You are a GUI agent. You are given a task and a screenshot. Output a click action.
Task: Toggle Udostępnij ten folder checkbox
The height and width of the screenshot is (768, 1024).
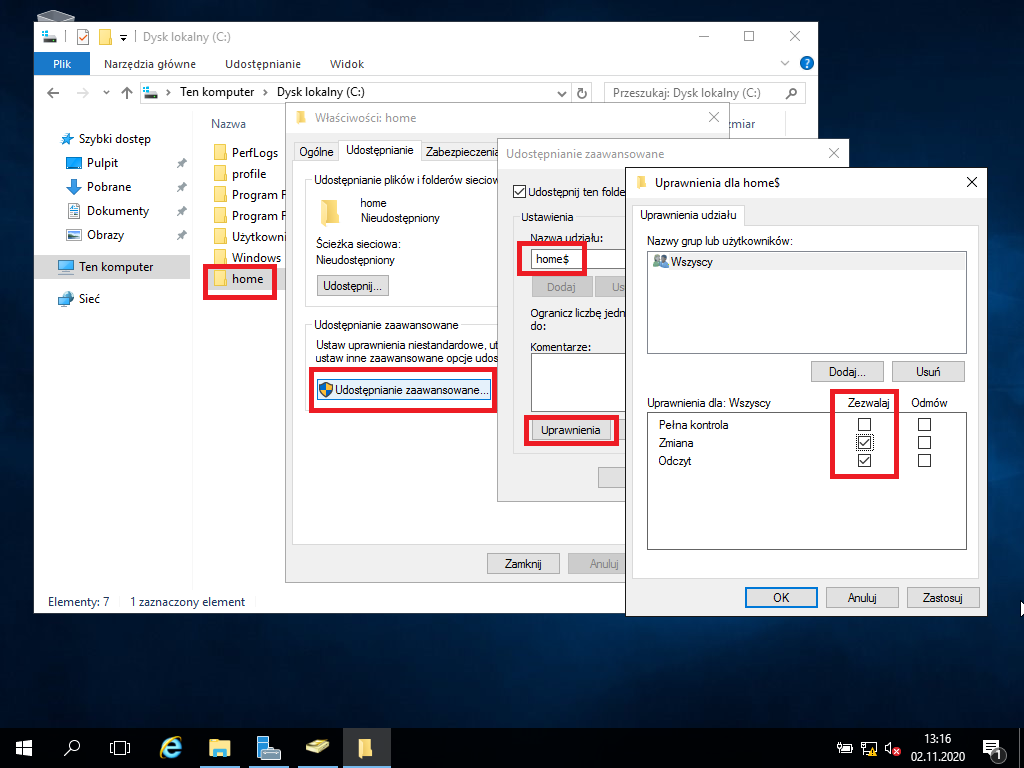(x=520, y=192)
